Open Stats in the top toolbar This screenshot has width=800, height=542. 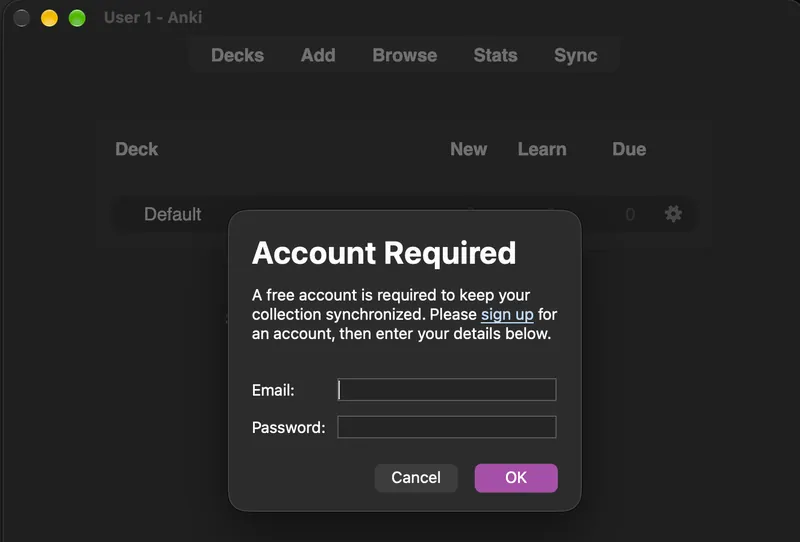tap(495, 55)
